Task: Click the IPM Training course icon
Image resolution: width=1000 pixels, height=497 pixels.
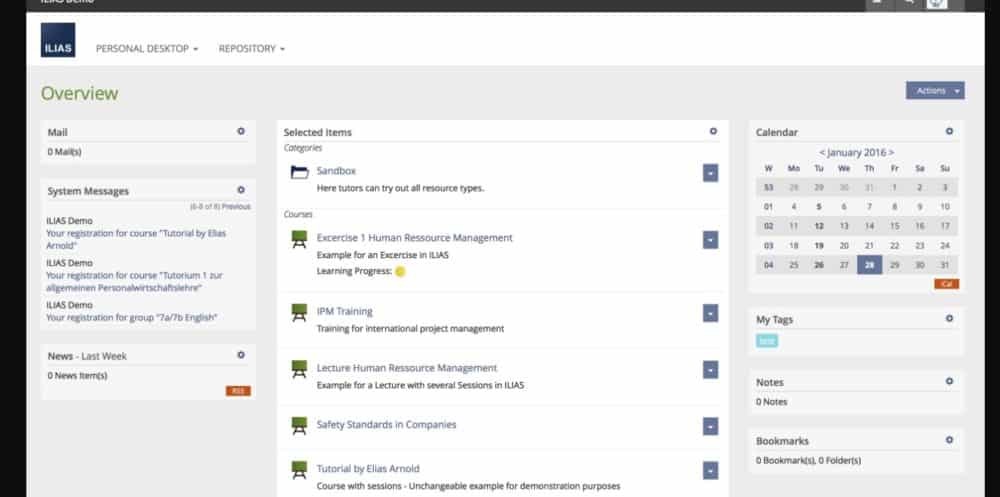Action: (299, 313)
